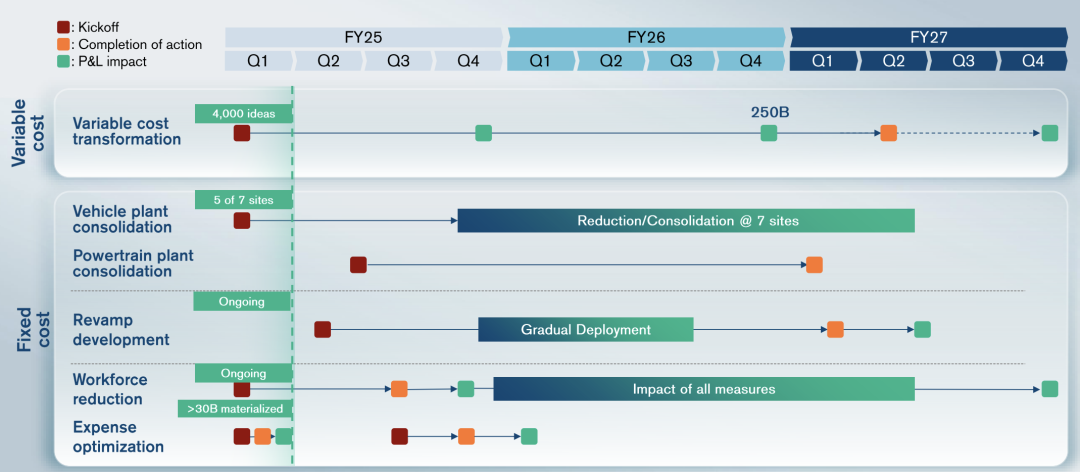Screen dimensions: 1080x472
Task: Click the Variable cost transformation kickoff marker
Action: pos(242,133)
